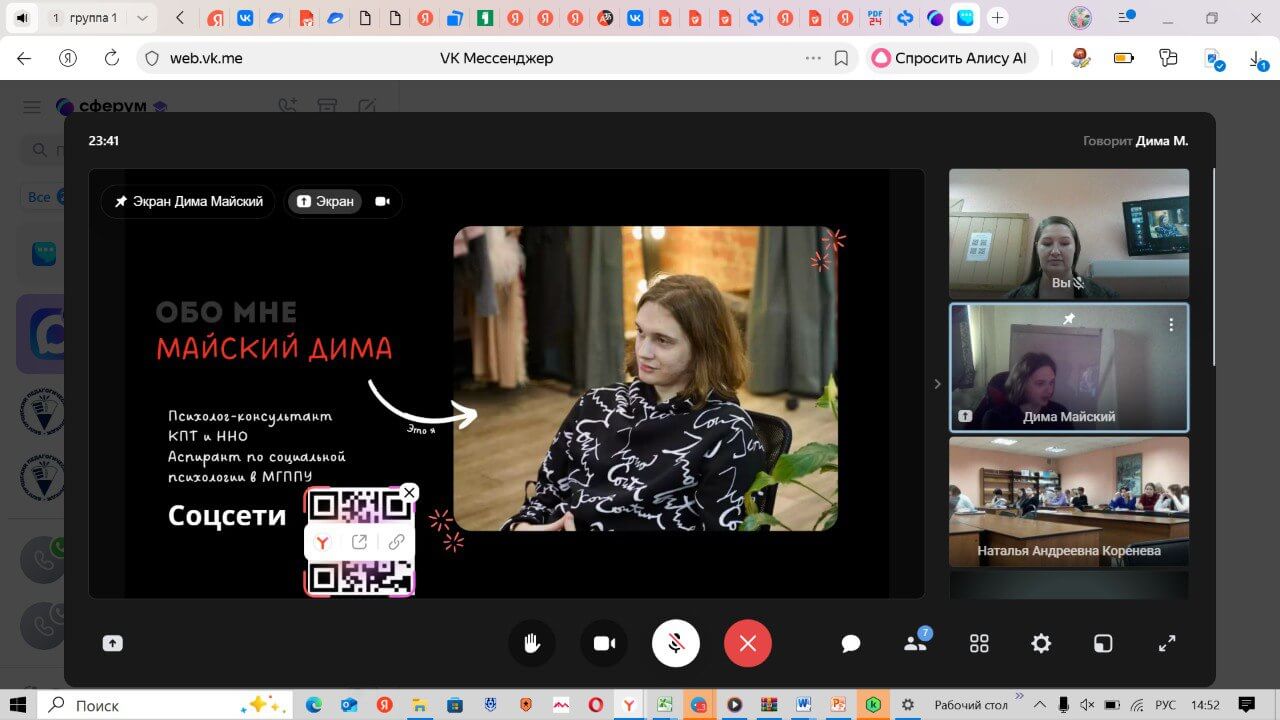Screen dimensions: 1280x720
Task: Select the Наталья Андреевна Коренева video thumbnail
Action: 1068,500
